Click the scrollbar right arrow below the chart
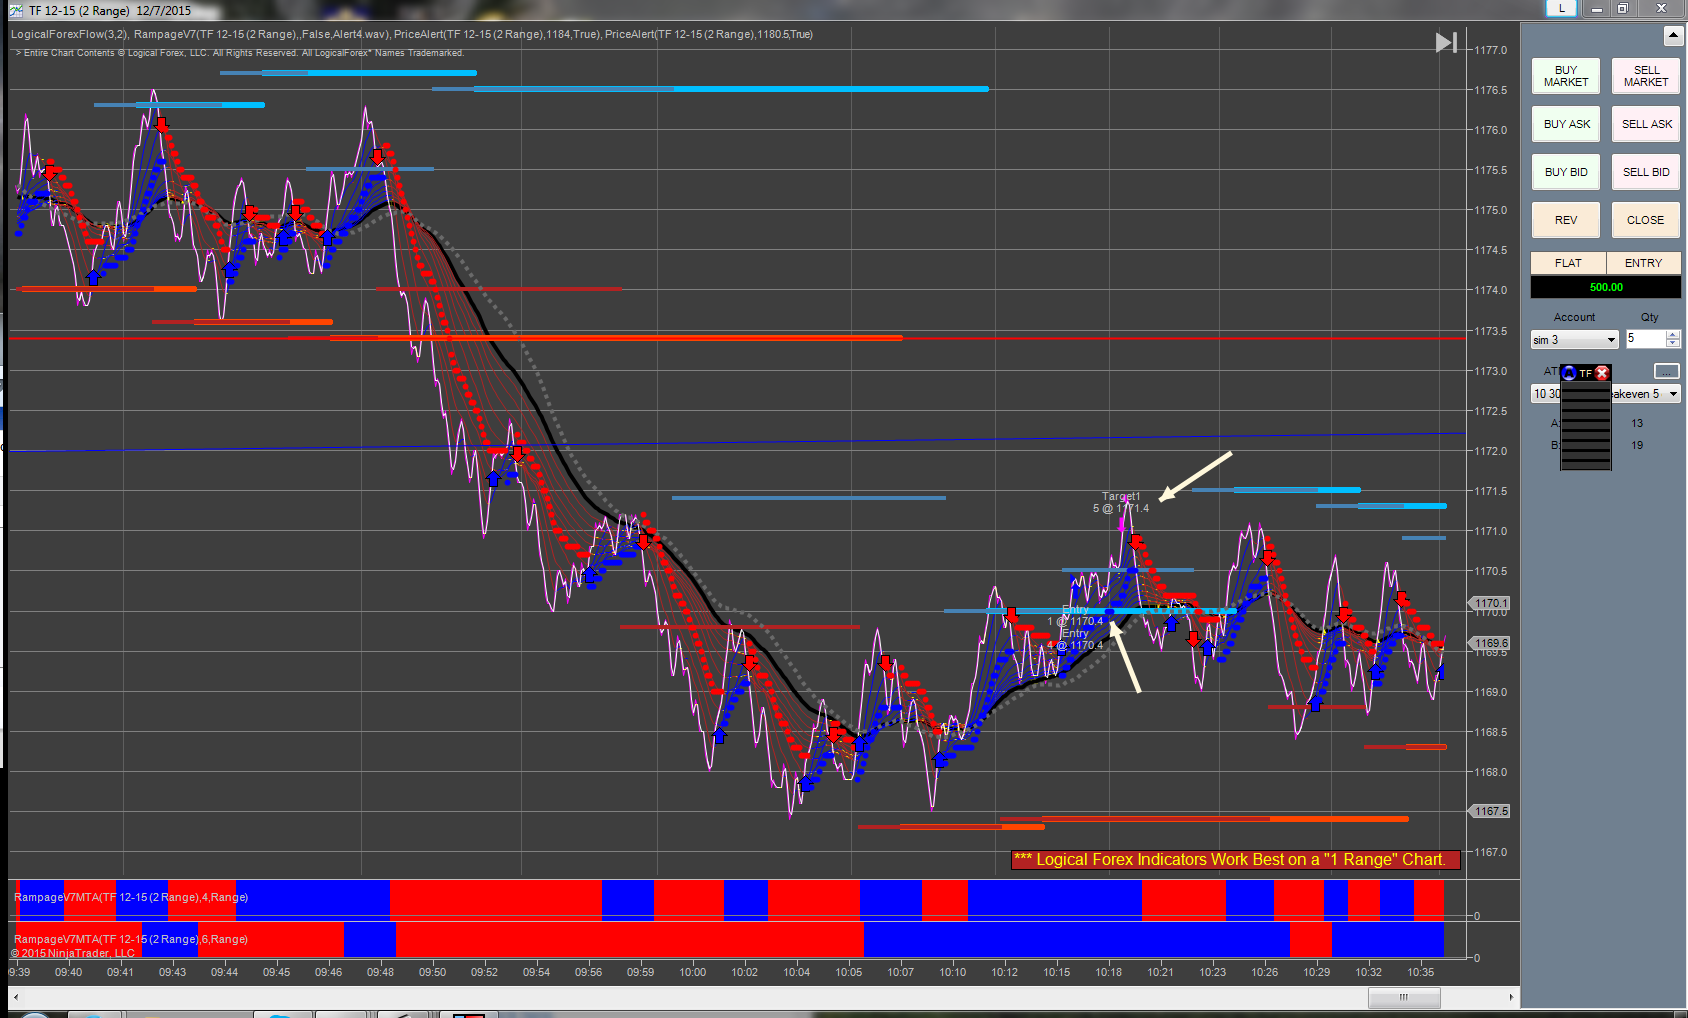The height and width of the screenshot is (1018, 1688). point(1511,997)
